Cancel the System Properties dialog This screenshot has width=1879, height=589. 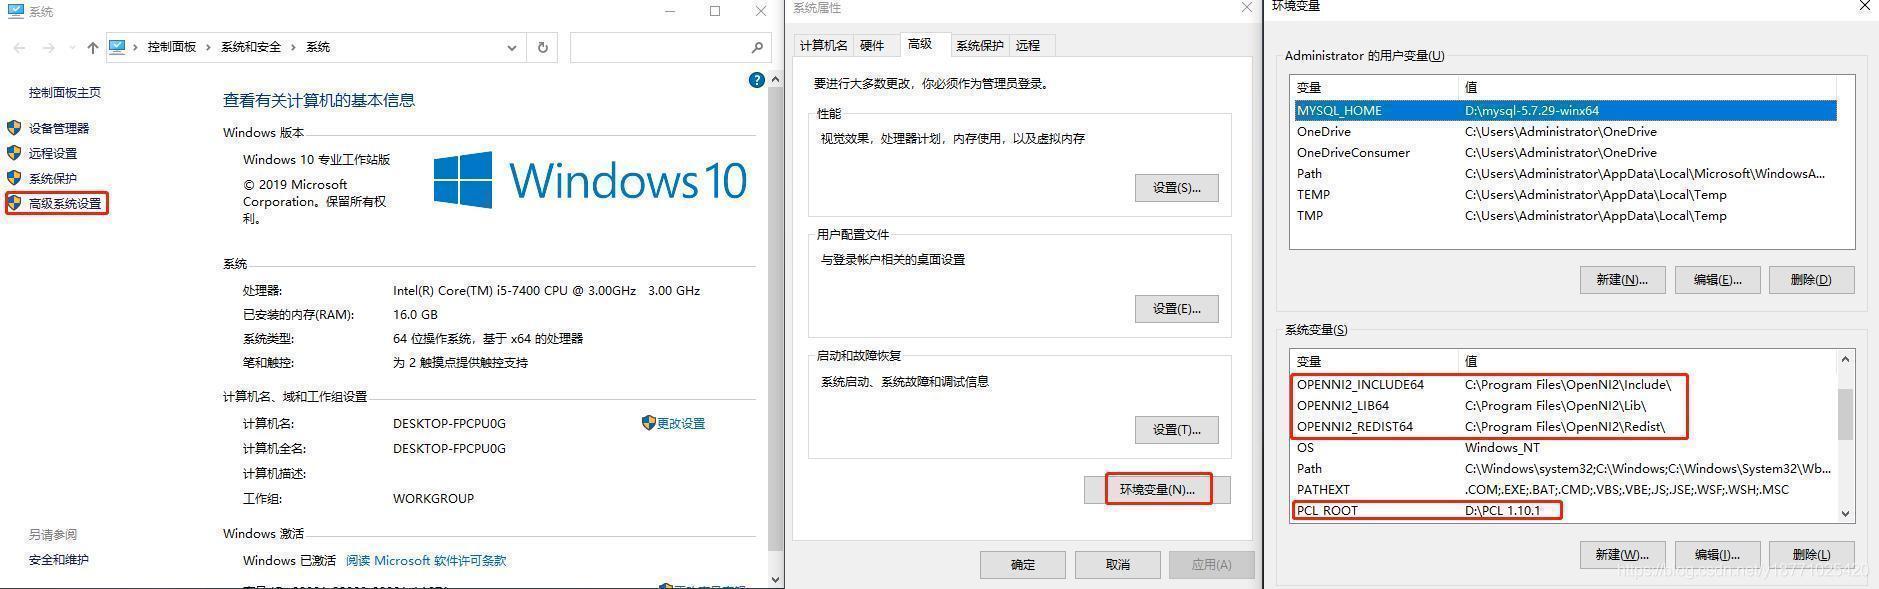click(x=1117, y=564)
